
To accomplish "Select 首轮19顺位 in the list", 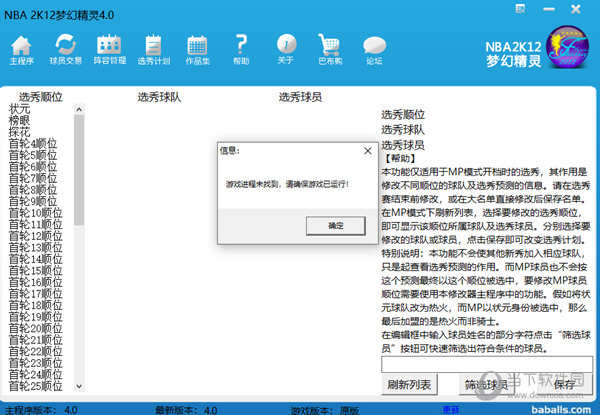I will pos(36,317).
